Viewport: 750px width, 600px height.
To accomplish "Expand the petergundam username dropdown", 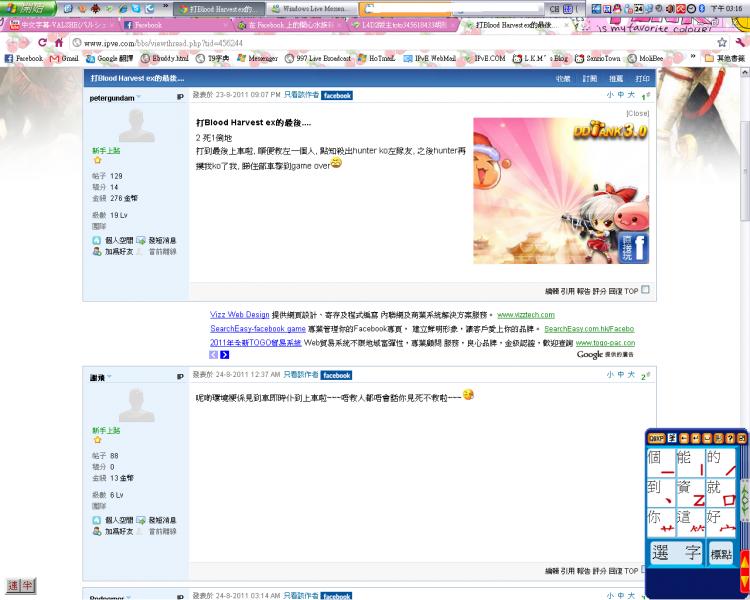I will click(x=139, y=98).
